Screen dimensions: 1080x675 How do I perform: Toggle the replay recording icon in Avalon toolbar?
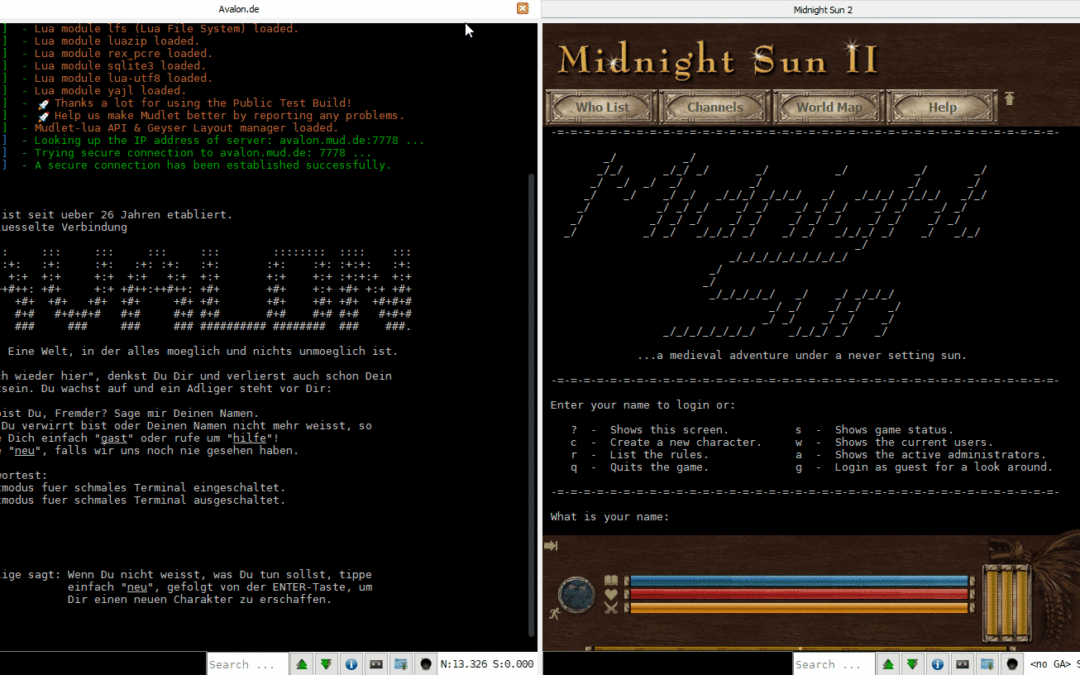coord(376,664)
